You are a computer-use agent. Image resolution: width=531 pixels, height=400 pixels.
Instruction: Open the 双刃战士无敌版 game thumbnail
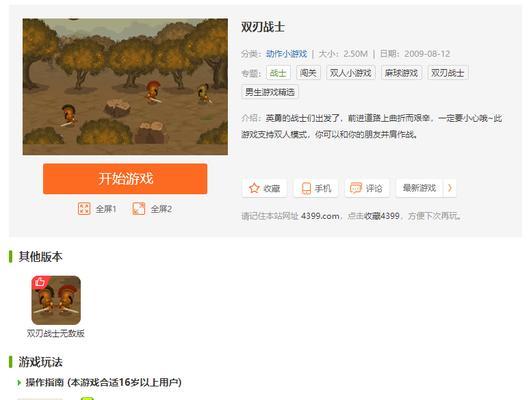pos(56,300)
